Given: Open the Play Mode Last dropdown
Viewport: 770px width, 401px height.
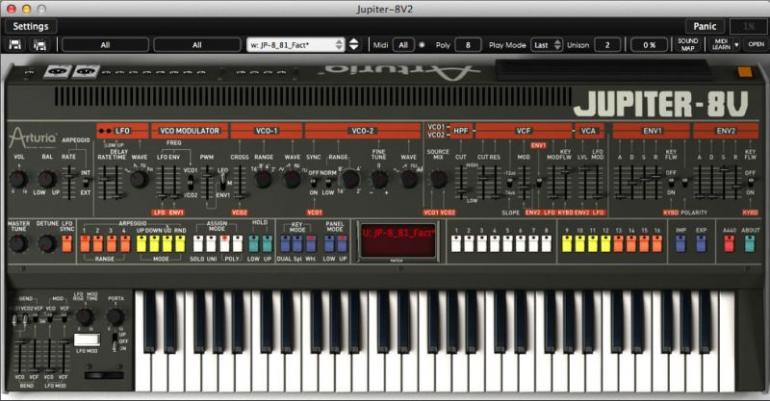Looking at the screenshot, I should point(546,45).
